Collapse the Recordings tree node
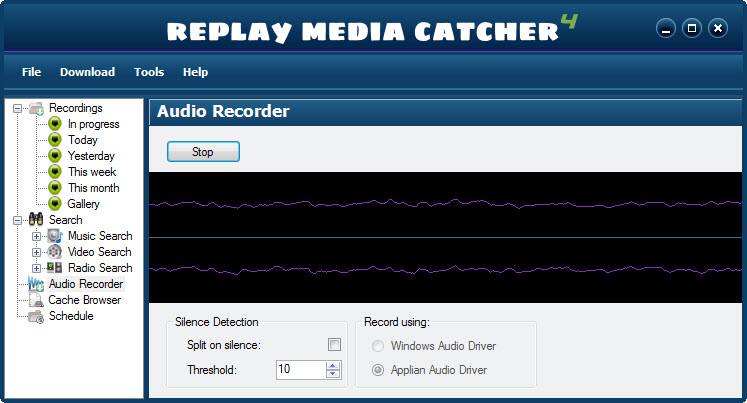 tap(17, 109)
